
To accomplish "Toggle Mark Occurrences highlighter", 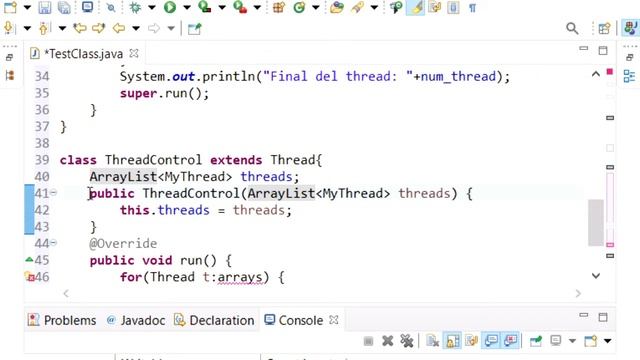I will (416, 7).
